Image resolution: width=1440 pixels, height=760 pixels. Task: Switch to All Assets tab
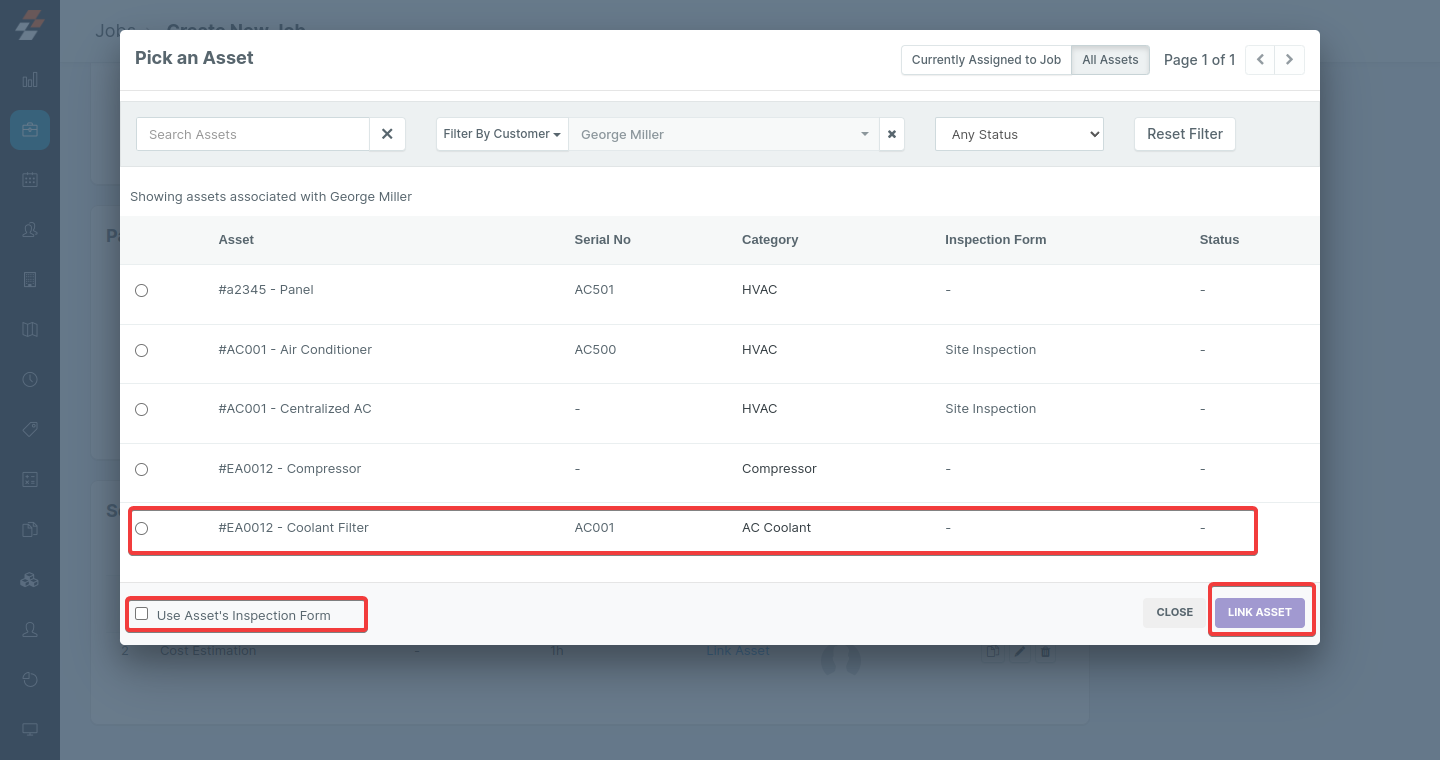click(x=1110, y=60)
